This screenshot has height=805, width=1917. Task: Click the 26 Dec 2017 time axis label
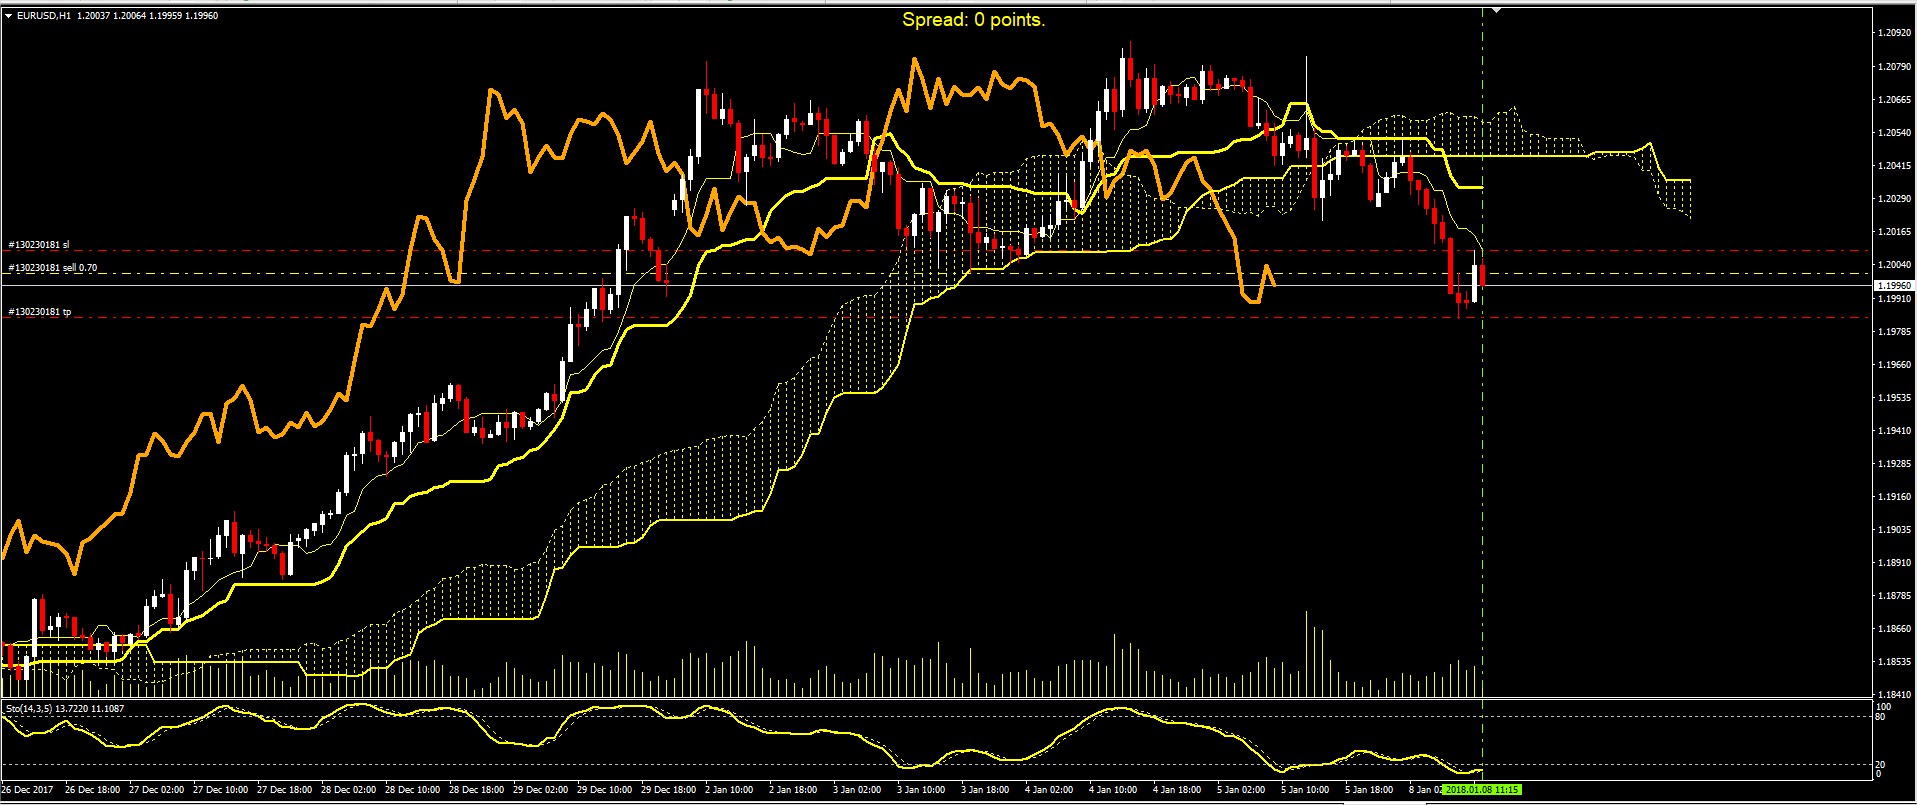(x=28, y=790)
